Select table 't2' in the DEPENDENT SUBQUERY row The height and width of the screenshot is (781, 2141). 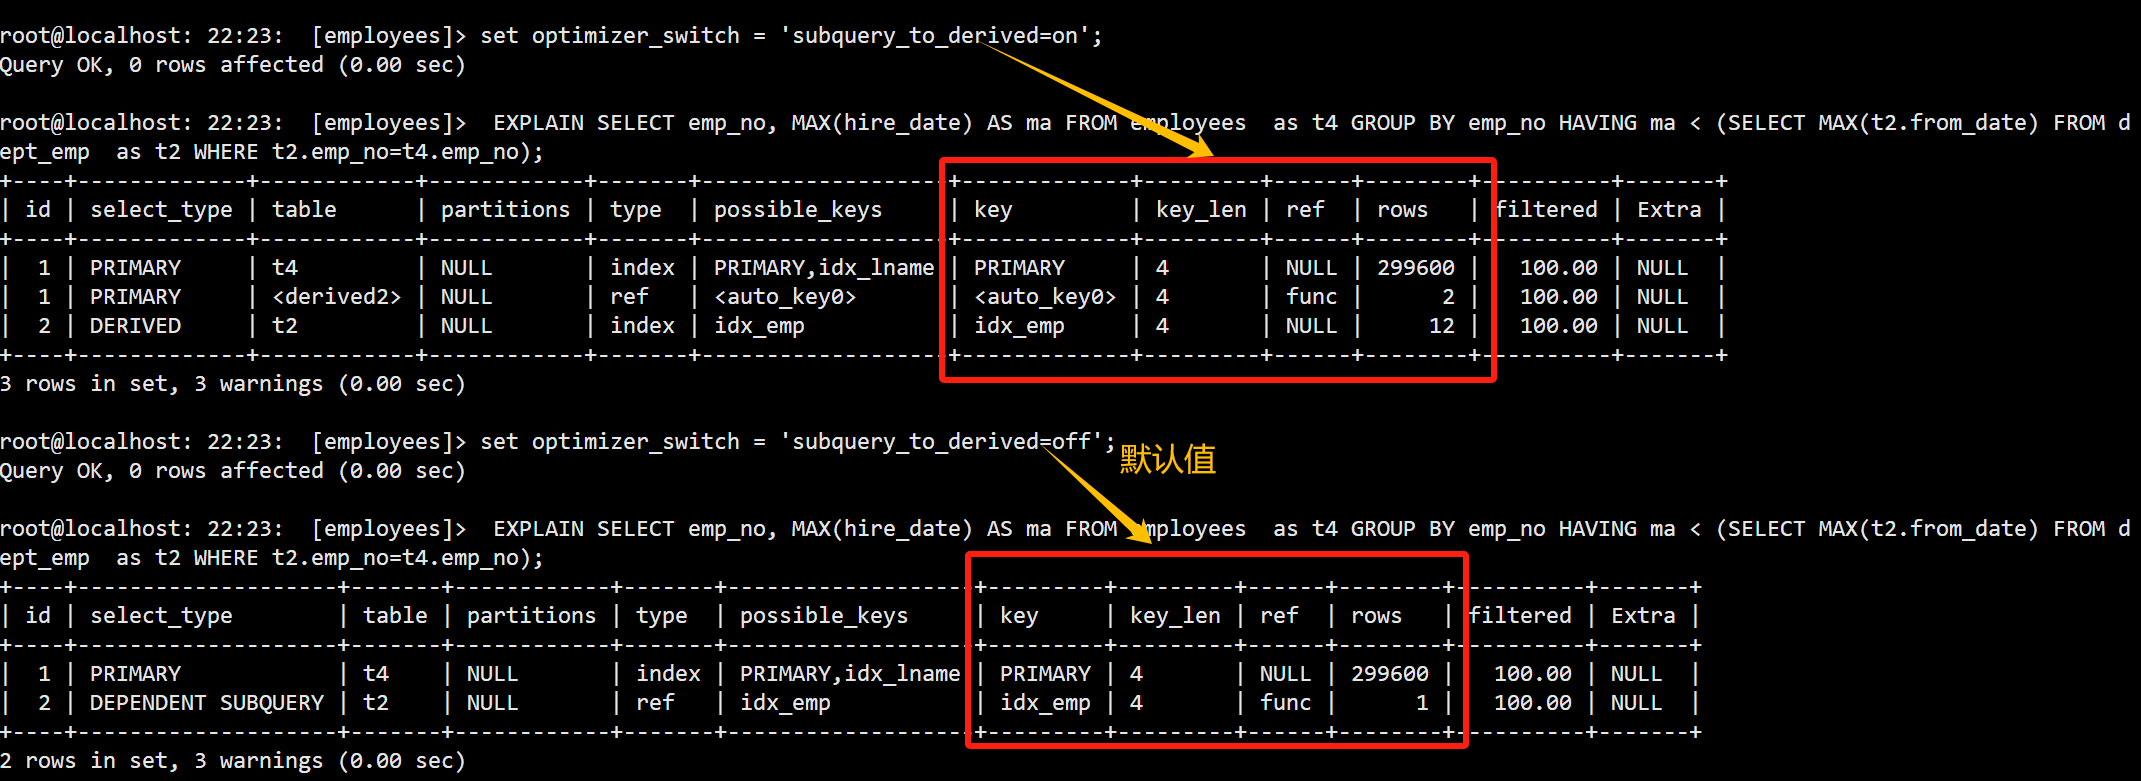coord(376,703)
